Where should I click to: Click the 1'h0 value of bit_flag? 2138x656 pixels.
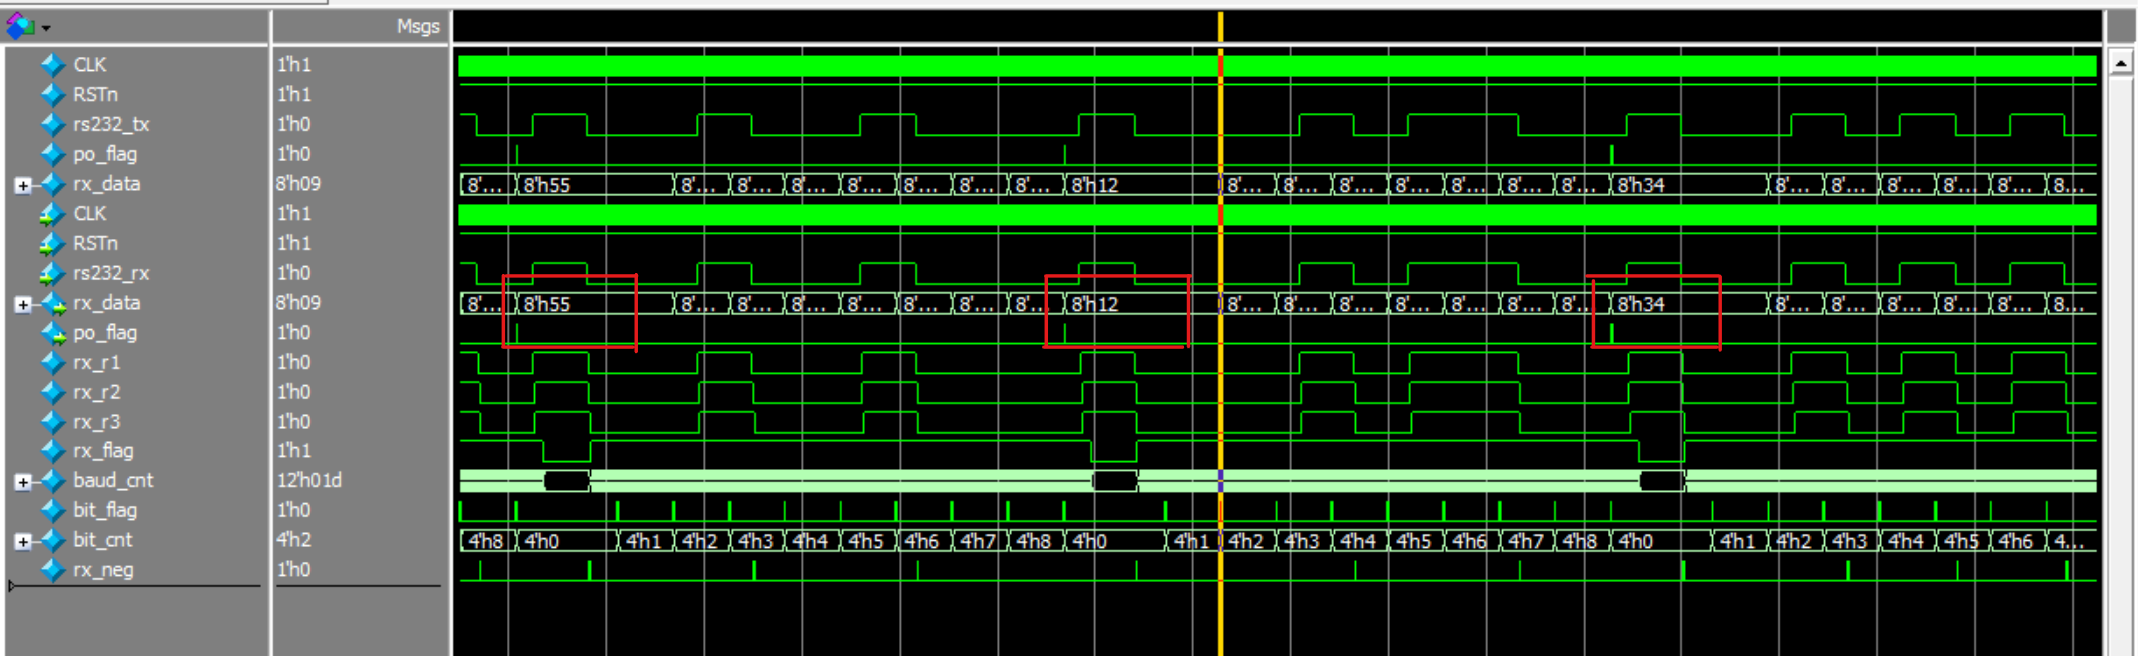(293, 510)
